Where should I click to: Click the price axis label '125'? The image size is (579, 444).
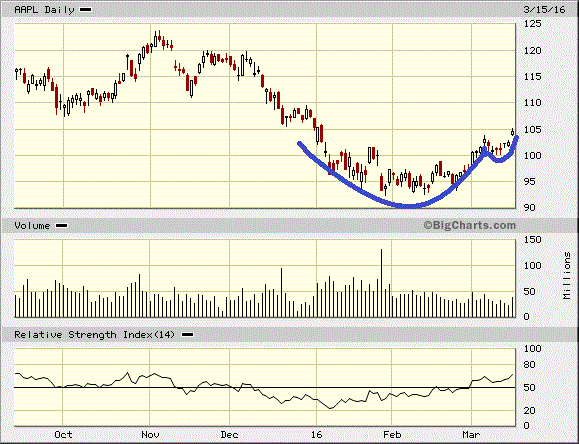click(x=533, y=24)
